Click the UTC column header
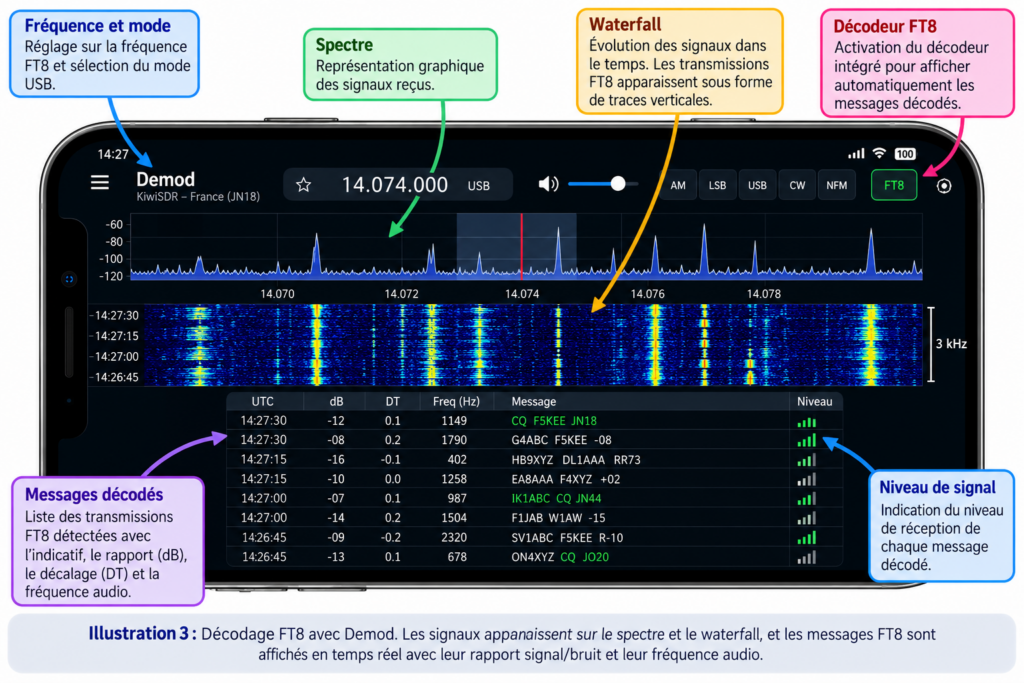Viewport: 1024px width, 683px height. 263,402
